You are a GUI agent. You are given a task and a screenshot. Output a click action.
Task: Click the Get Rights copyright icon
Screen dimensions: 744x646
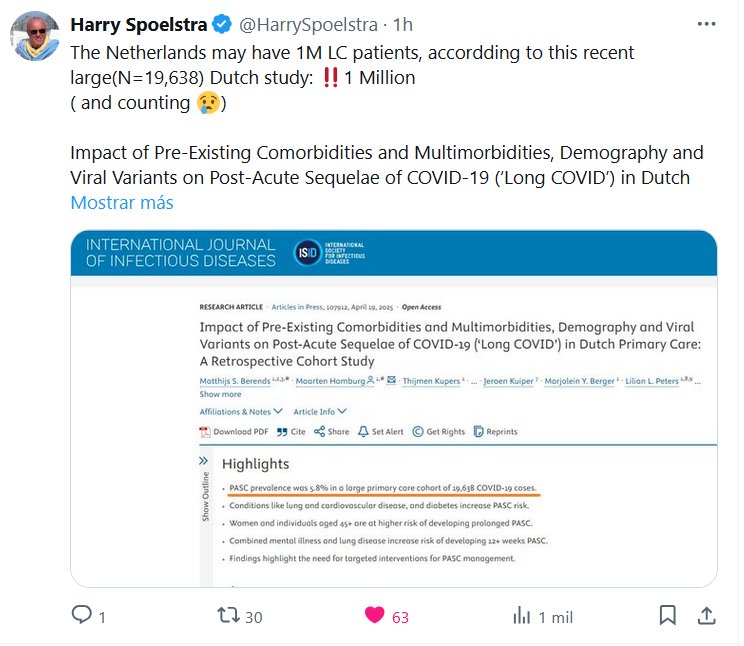418,431
